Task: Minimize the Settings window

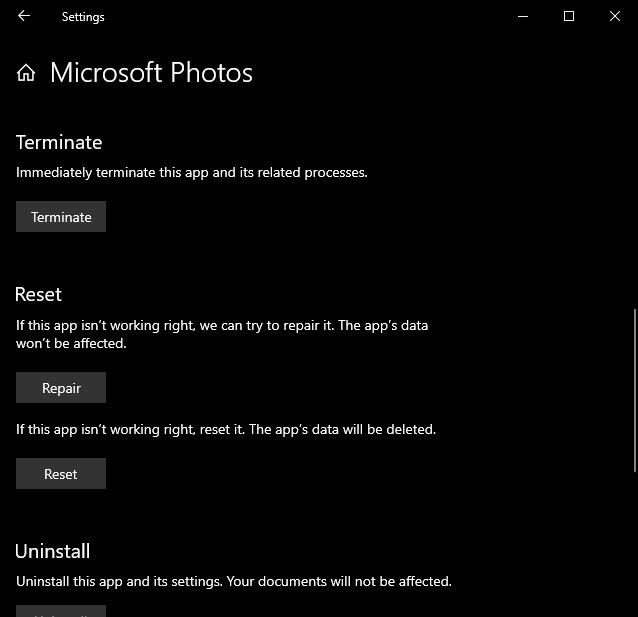Action: (523, 16)
